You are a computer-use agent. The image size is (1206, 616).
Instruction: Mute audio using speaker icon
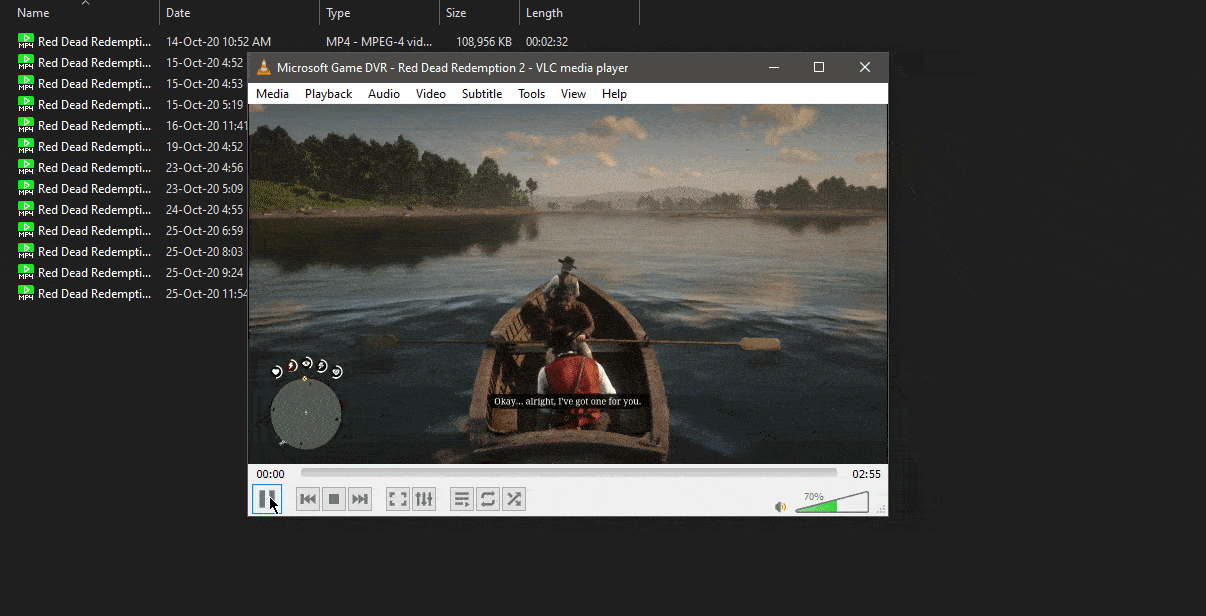point(780,507)
